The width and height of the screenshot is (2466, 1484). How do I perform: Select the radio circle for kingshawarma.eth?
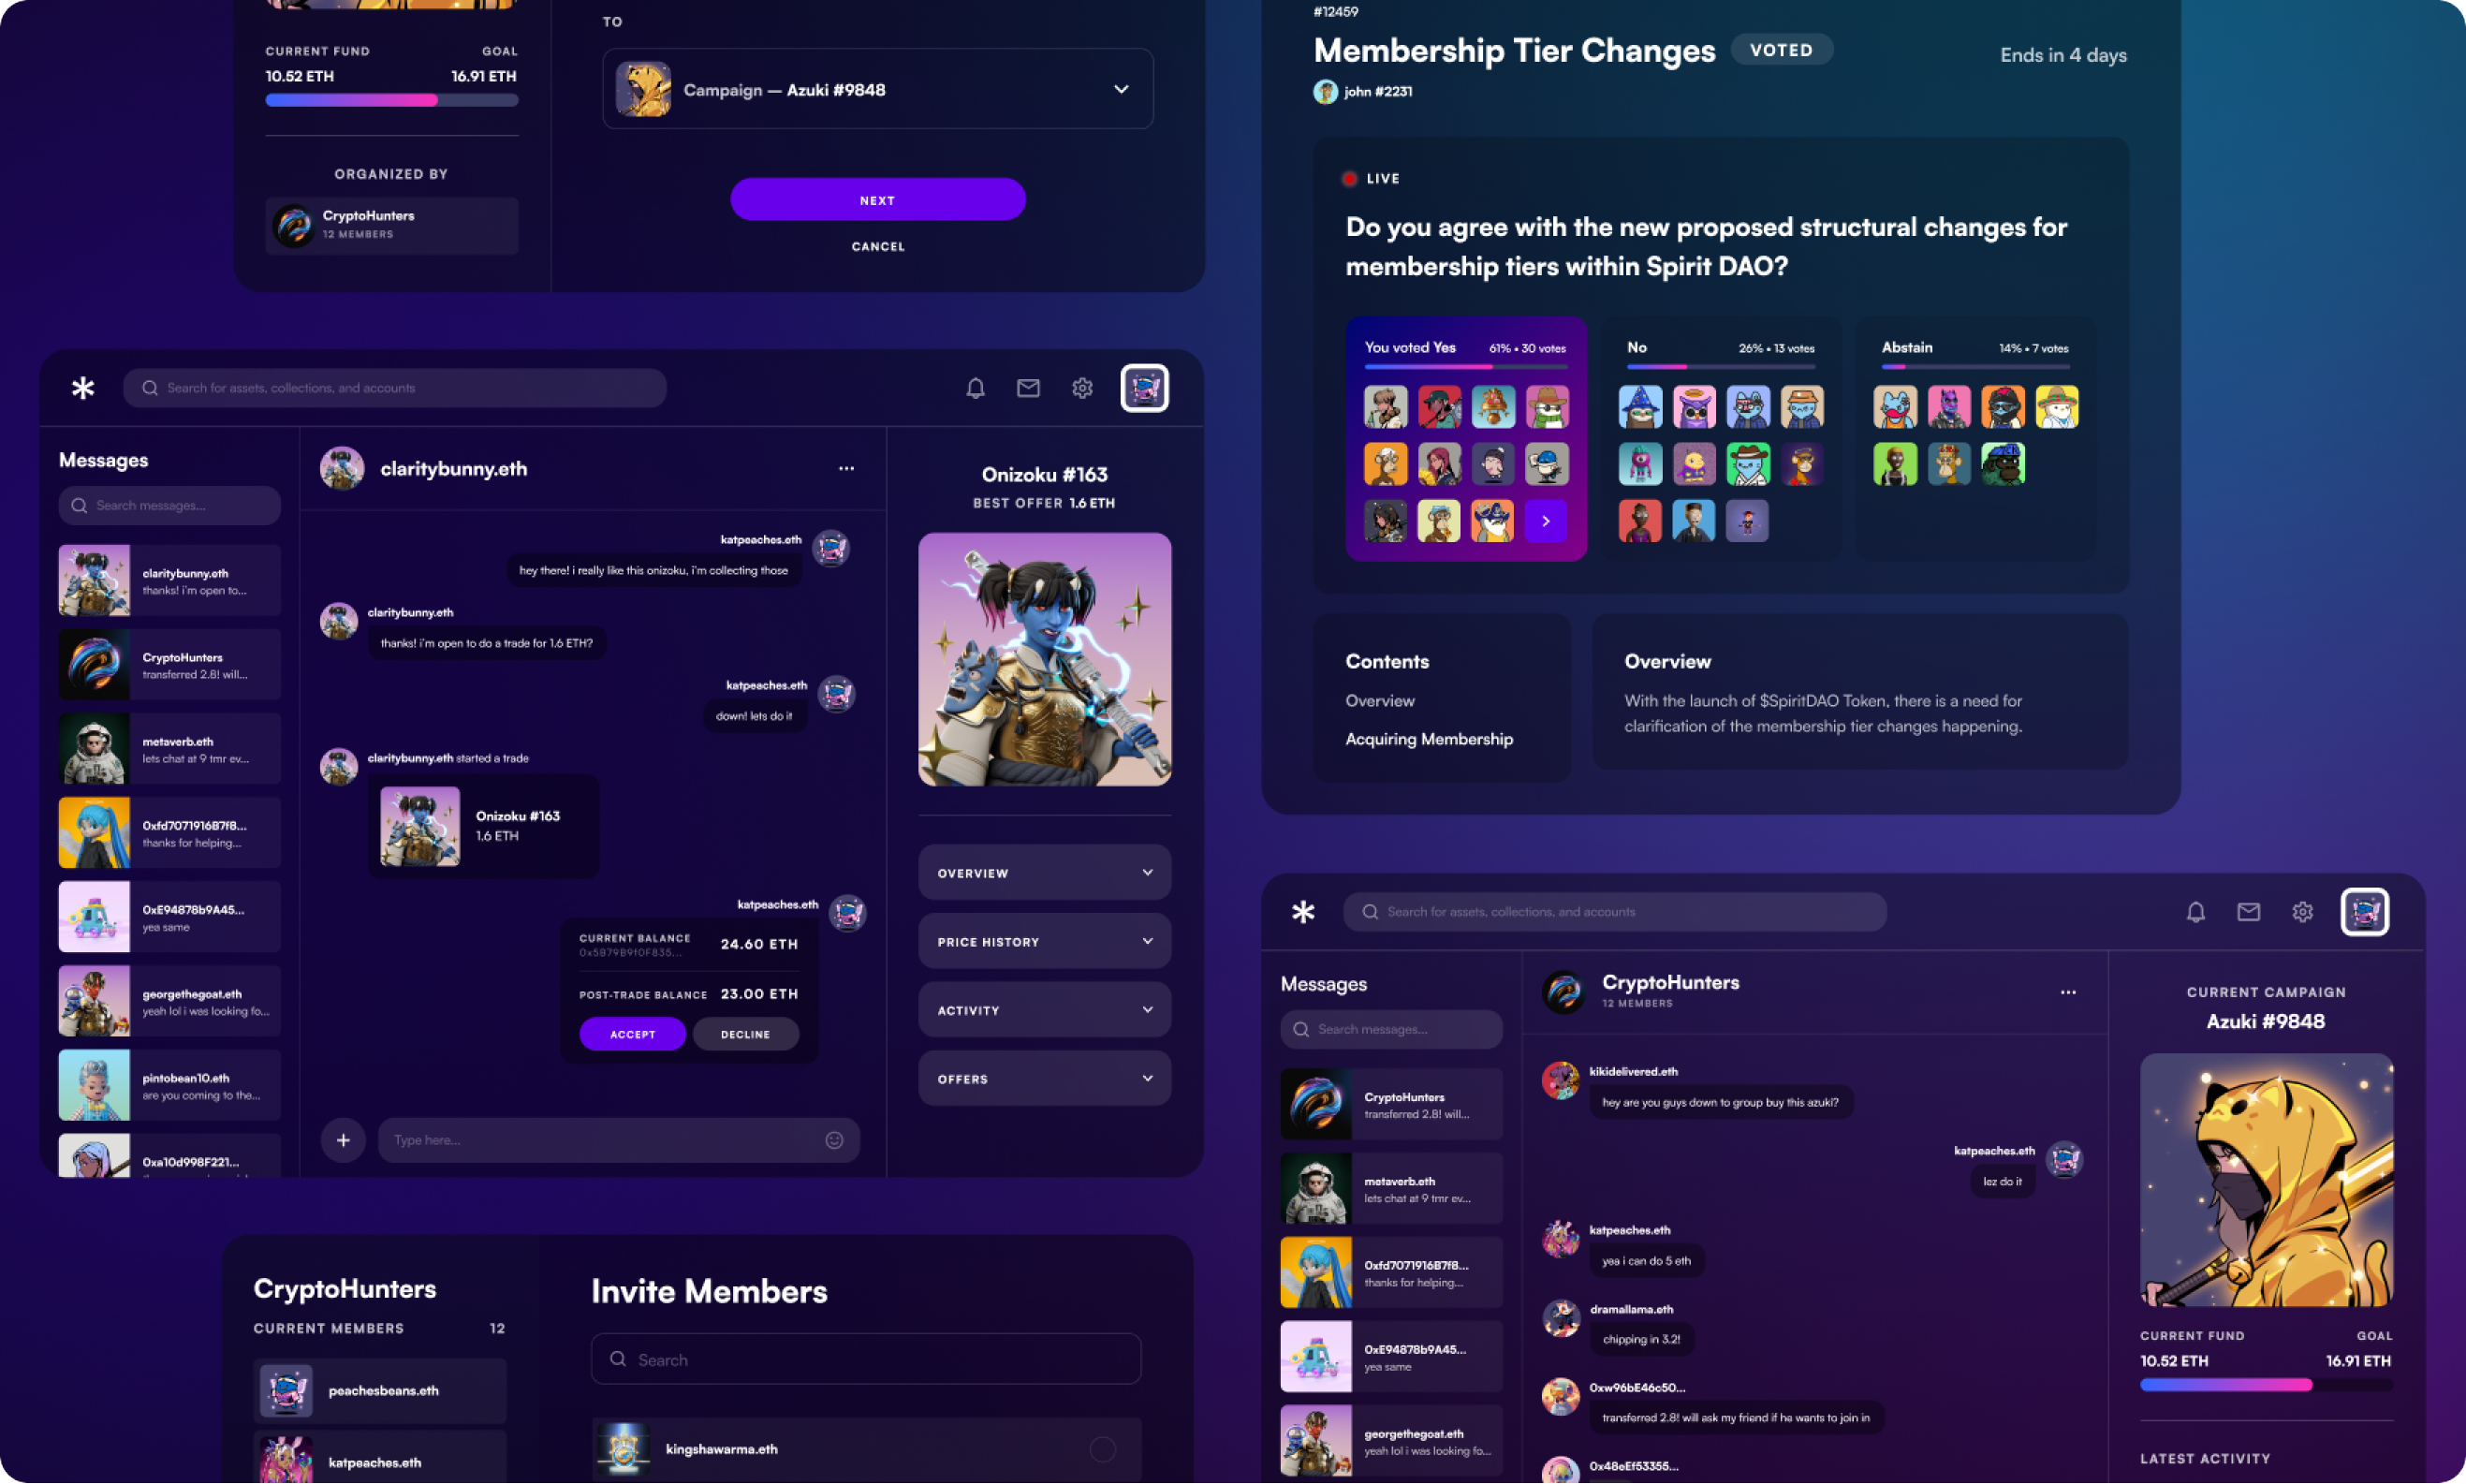[x=1102, y=1449]
